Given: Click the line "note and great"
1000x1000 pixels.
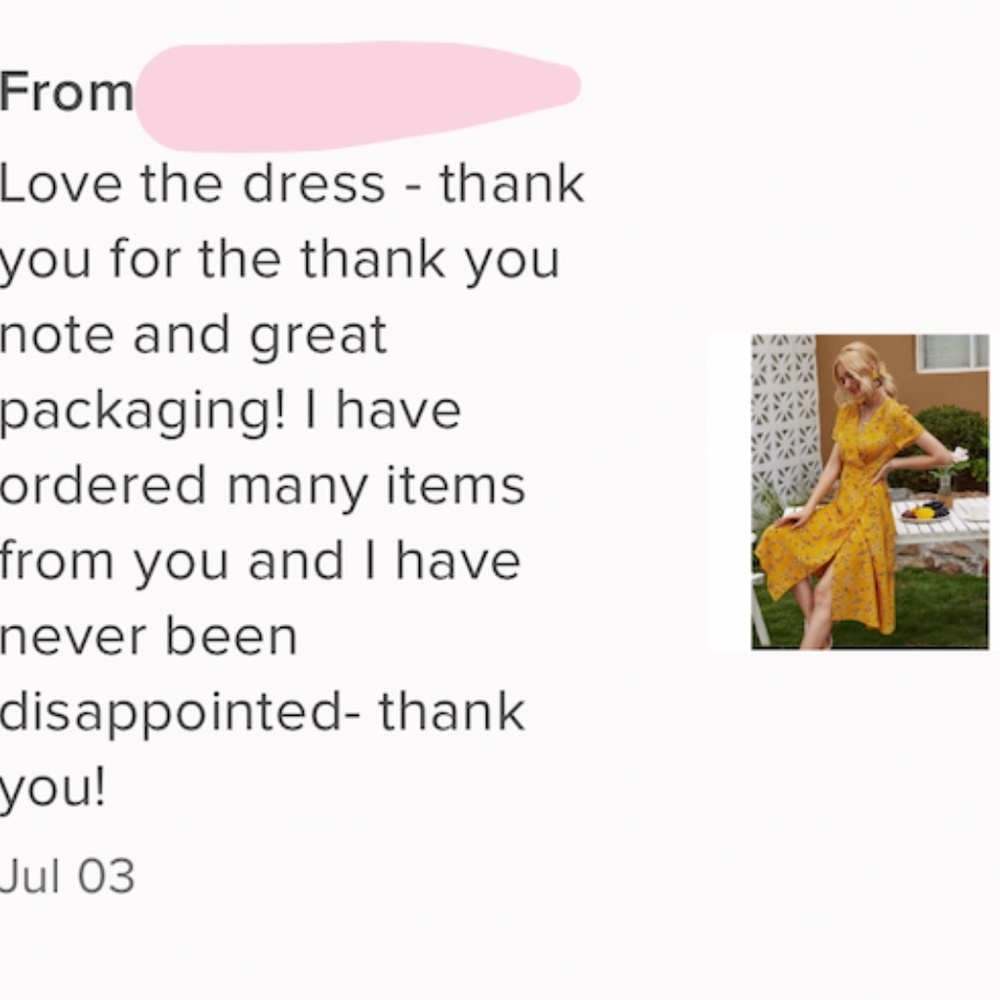Looking at the screenshot, I should click(193, 335).
